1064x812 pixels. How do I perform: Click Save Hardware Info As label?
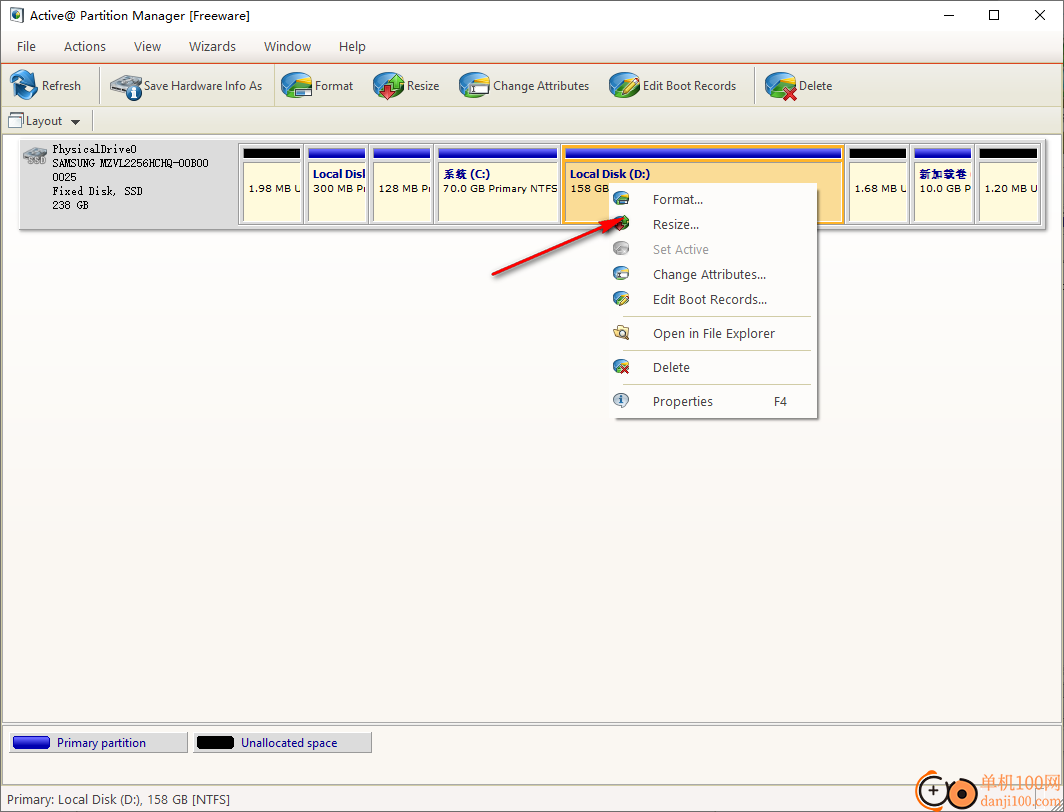(x=203, y=86)
